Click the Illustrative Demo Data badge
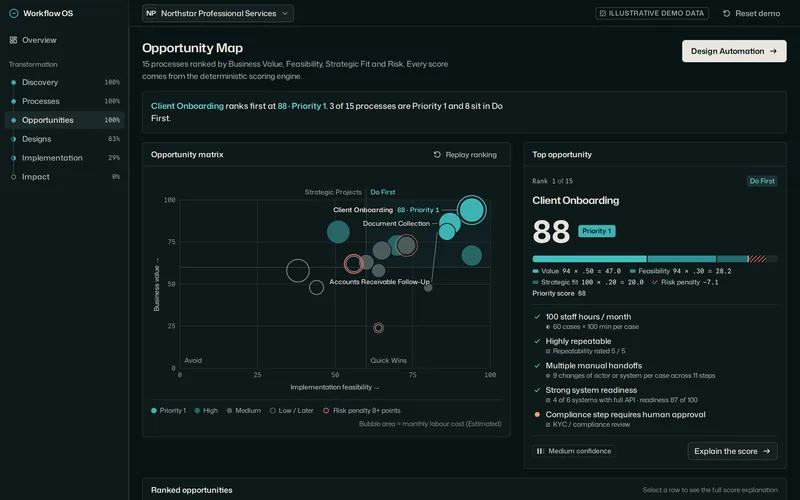Viewport: 800px width, 500px height. coord(652,13)
